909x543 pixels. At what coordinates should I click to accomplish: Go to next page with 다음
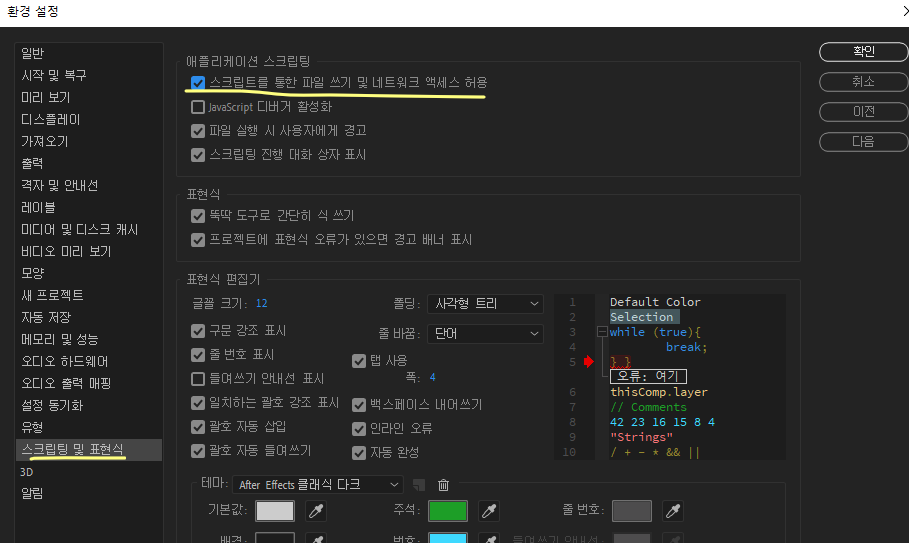(x=863, y=142)
